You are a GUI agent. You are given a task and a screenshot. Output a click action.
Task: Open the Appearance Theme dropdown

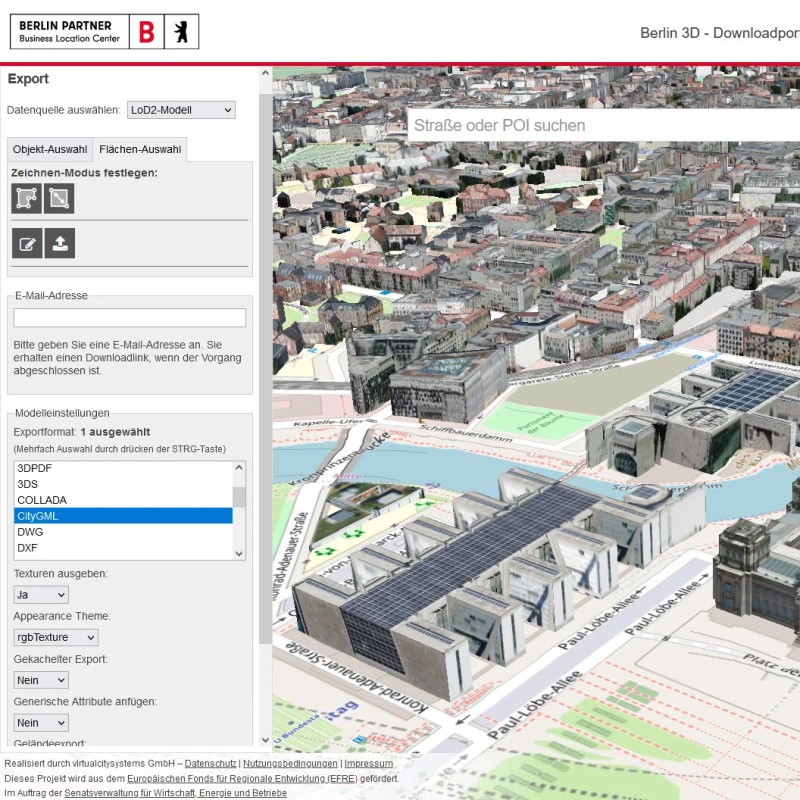(x=56, y=637)
